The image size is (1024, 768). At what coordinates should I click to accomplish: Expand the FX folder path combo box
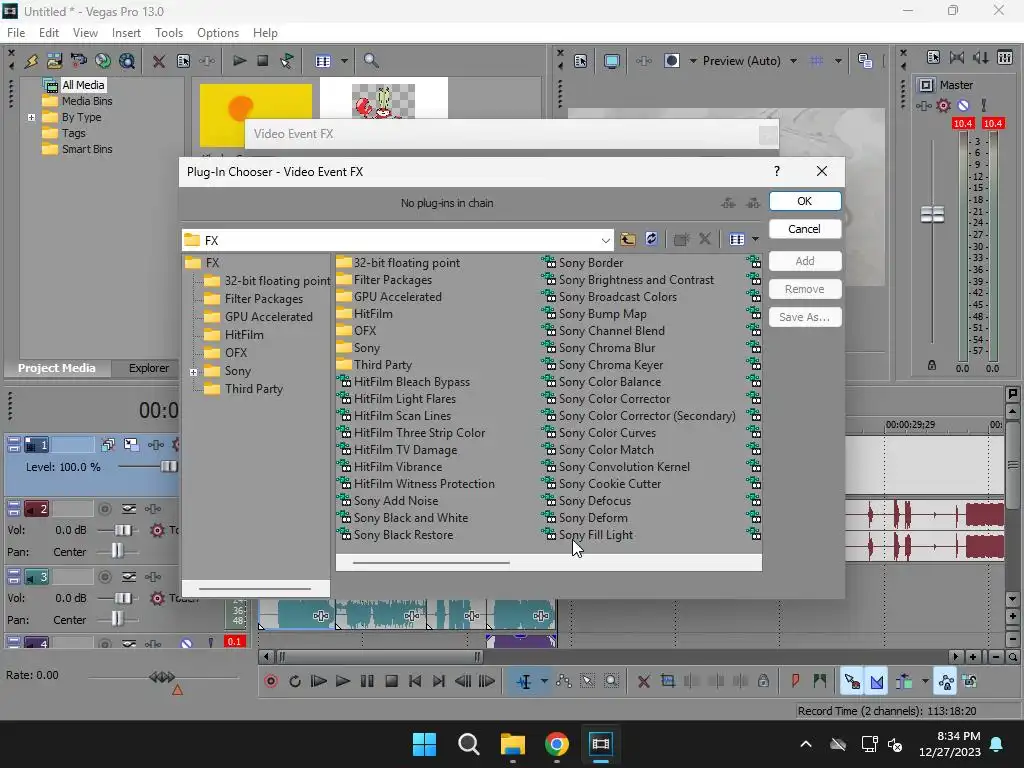click(605, 240)
